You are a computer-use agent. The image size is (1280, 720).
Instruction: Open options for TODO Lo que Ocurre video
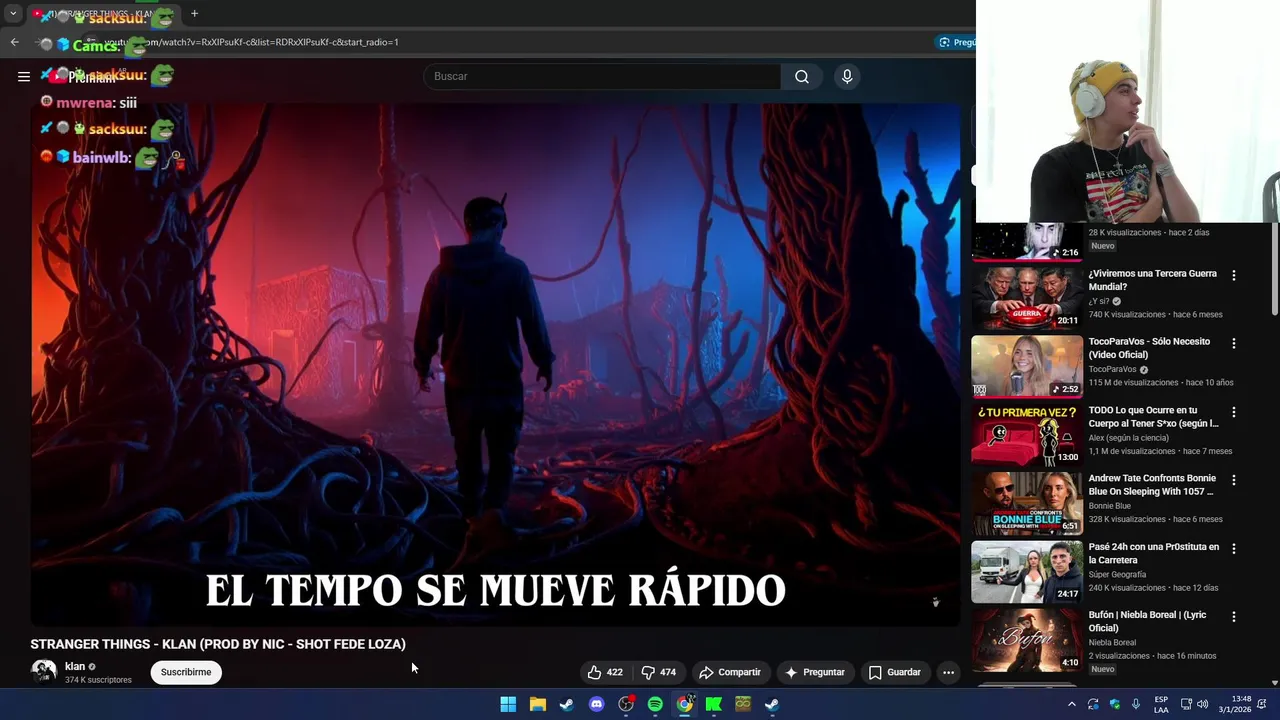tap(1233, 412)
